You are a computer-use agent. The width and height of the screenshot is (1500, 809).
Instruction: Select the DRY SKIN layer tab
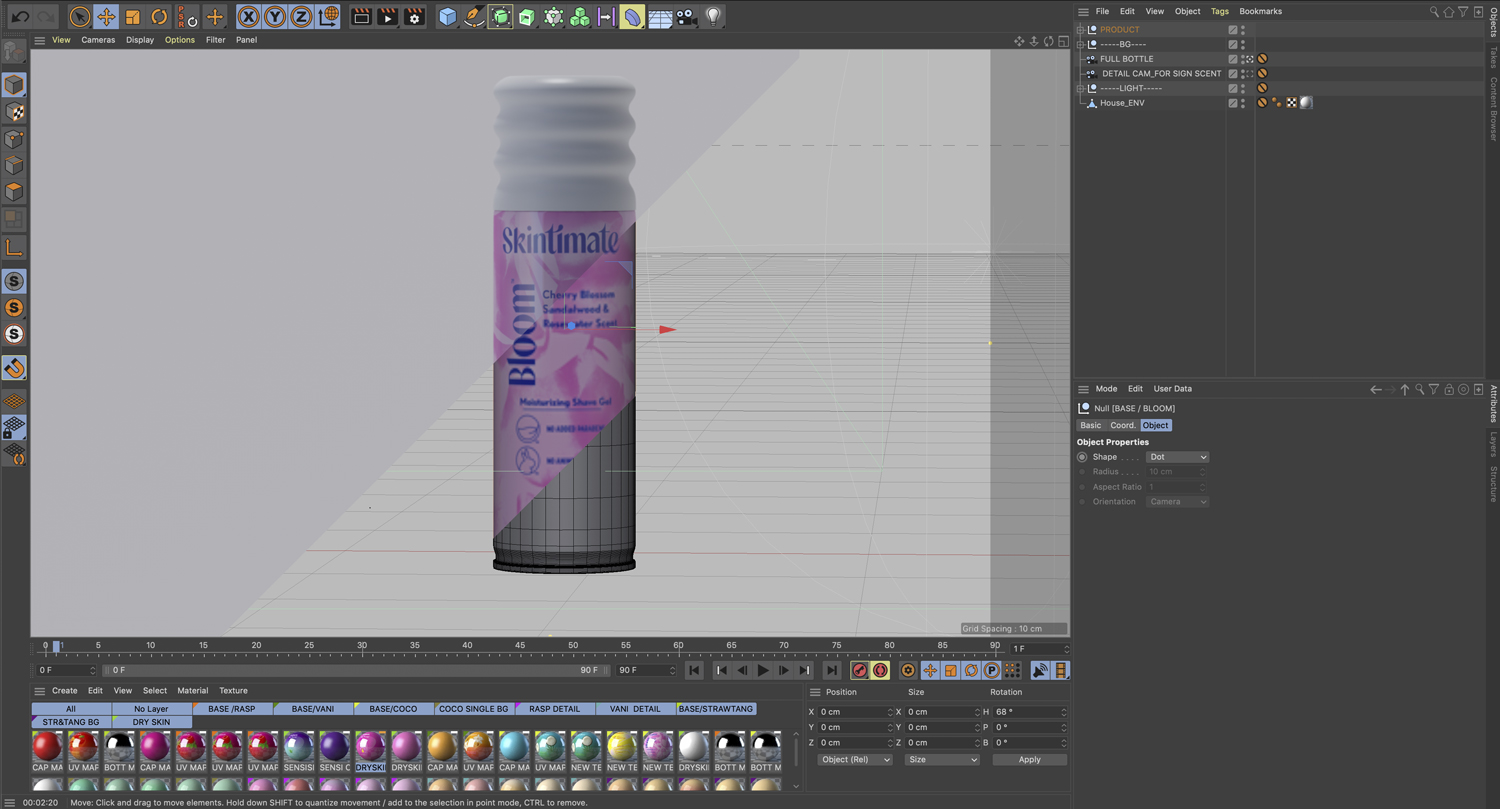point(151,722)
